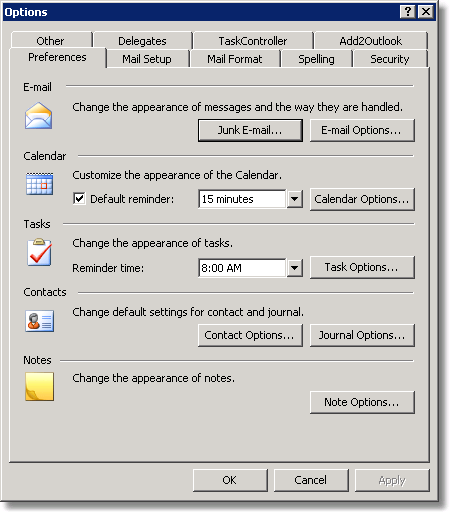Click the E-mail envelope icon

[38, 116]
